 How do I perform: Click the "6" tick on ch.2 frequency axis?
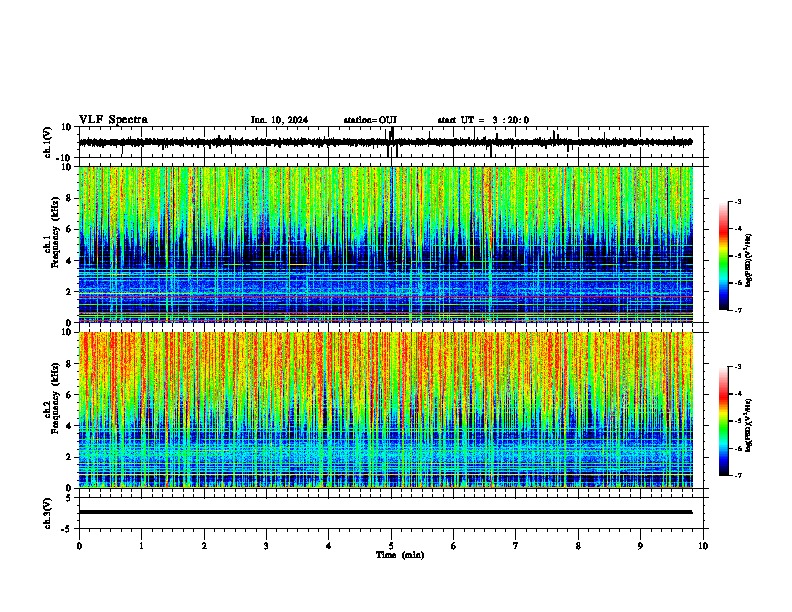point(69,395)
